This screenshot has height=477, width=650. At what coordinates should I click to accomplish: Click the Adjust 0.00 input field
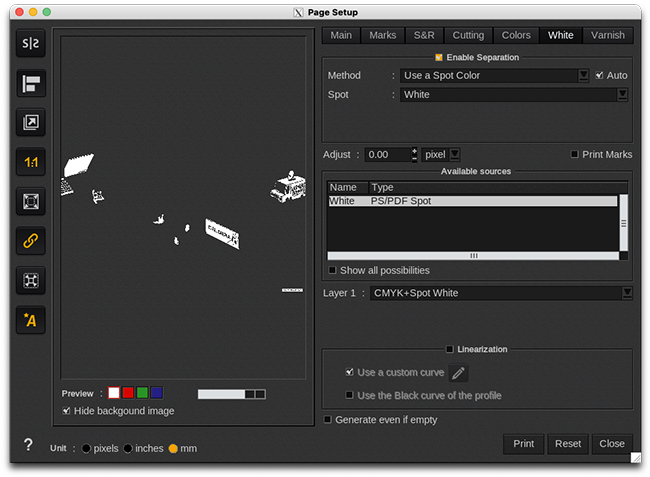pos(388,155)
